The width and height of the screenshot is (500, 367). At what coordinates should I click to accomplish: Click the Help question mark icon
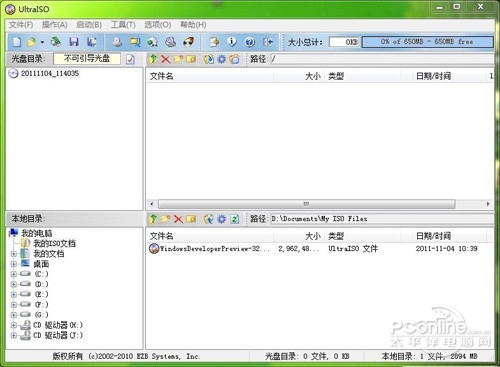[250, 42]
